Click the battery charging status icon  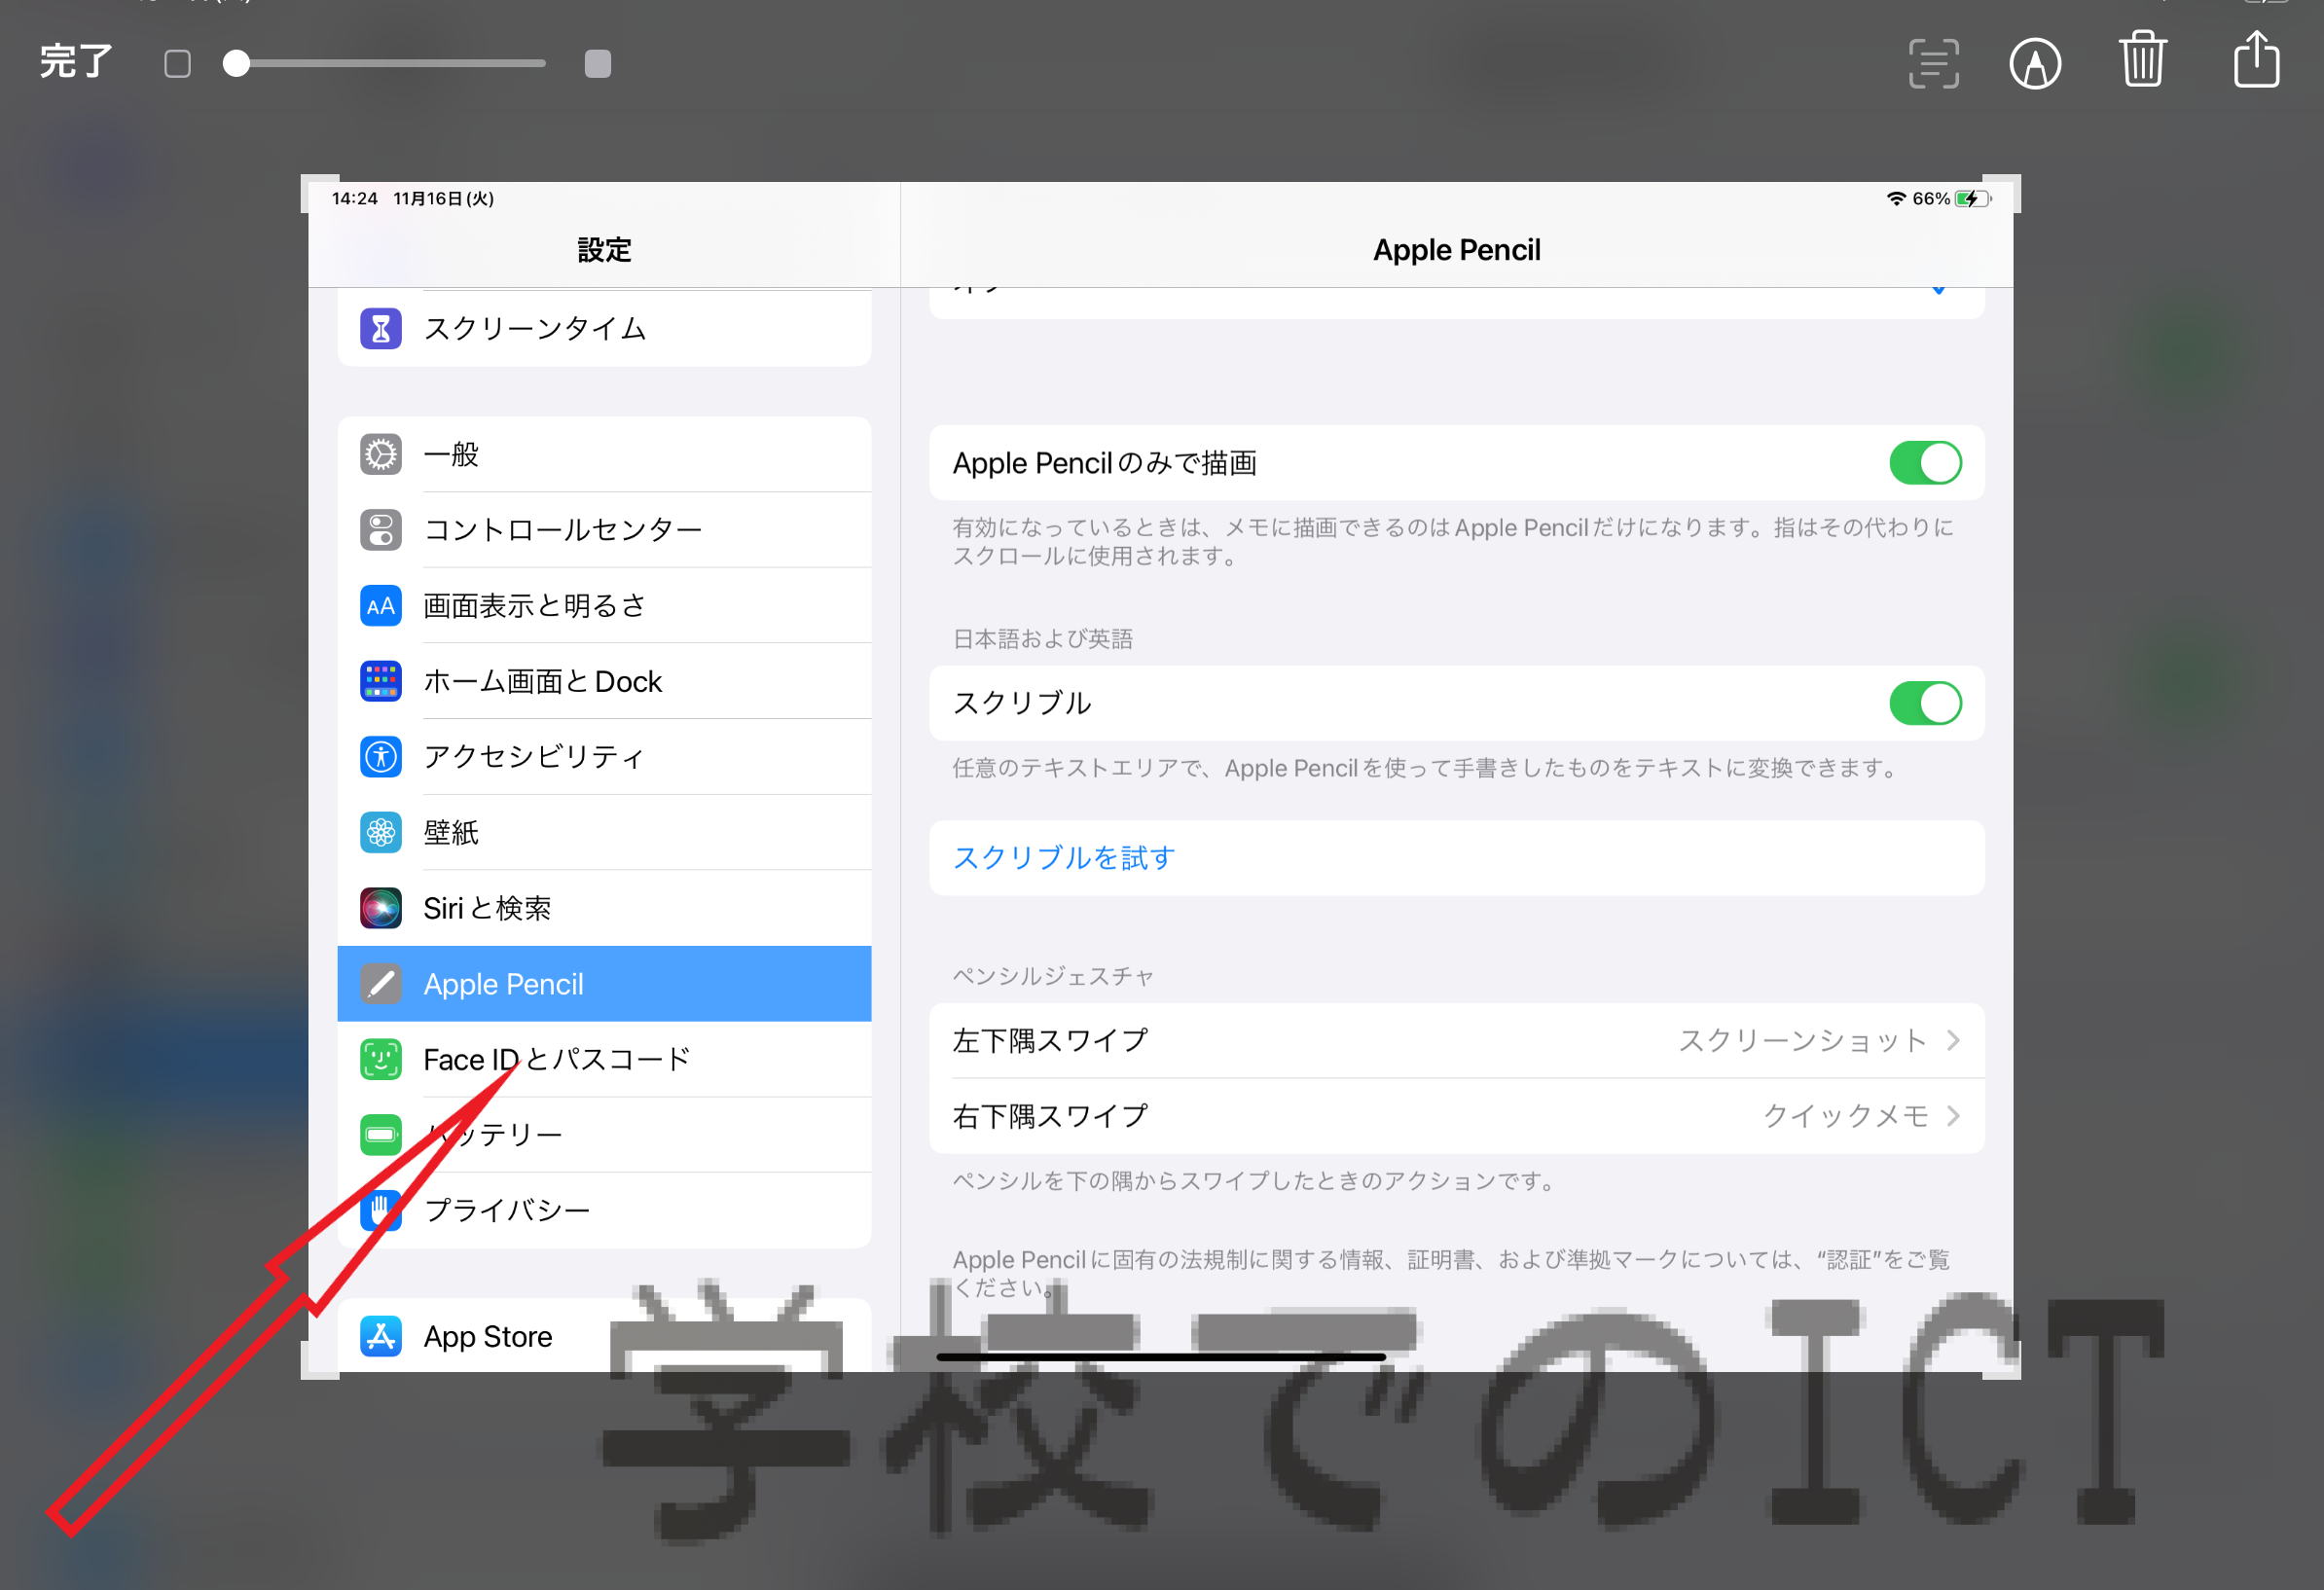click(x=1973, y=198)
